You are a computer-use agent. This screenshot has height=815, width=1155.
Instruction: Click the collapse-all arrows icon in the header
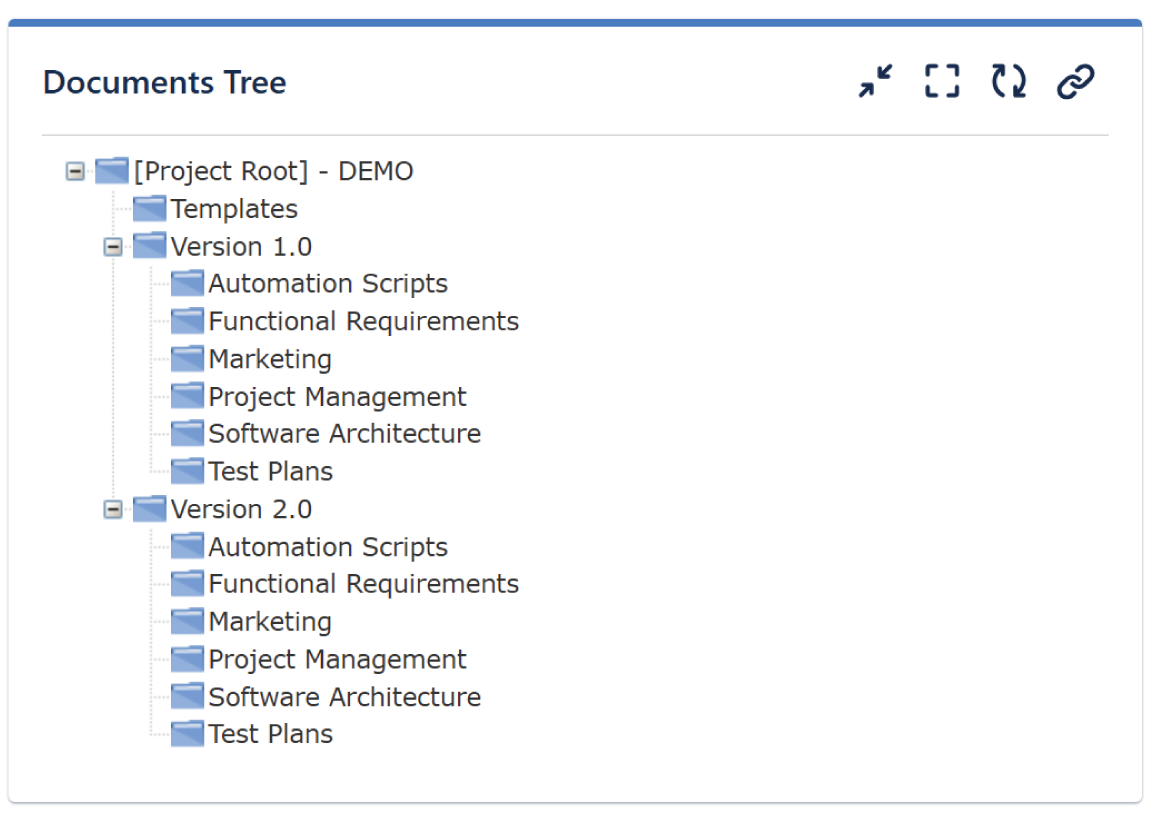[x=874, y=81]
